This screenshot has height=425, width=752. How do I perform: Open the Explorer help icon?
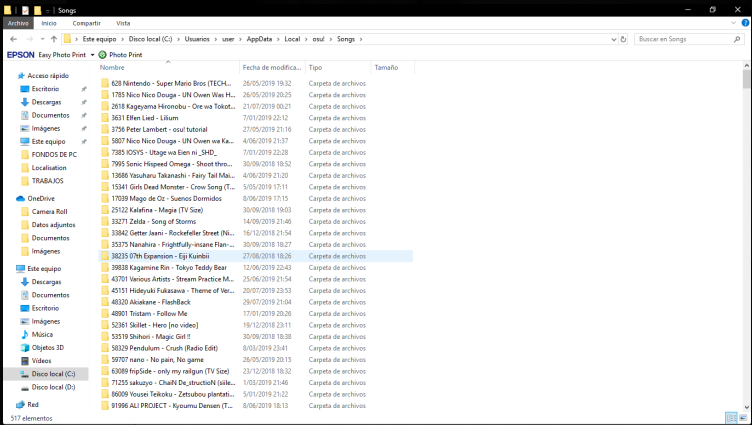tap(746, 23)
